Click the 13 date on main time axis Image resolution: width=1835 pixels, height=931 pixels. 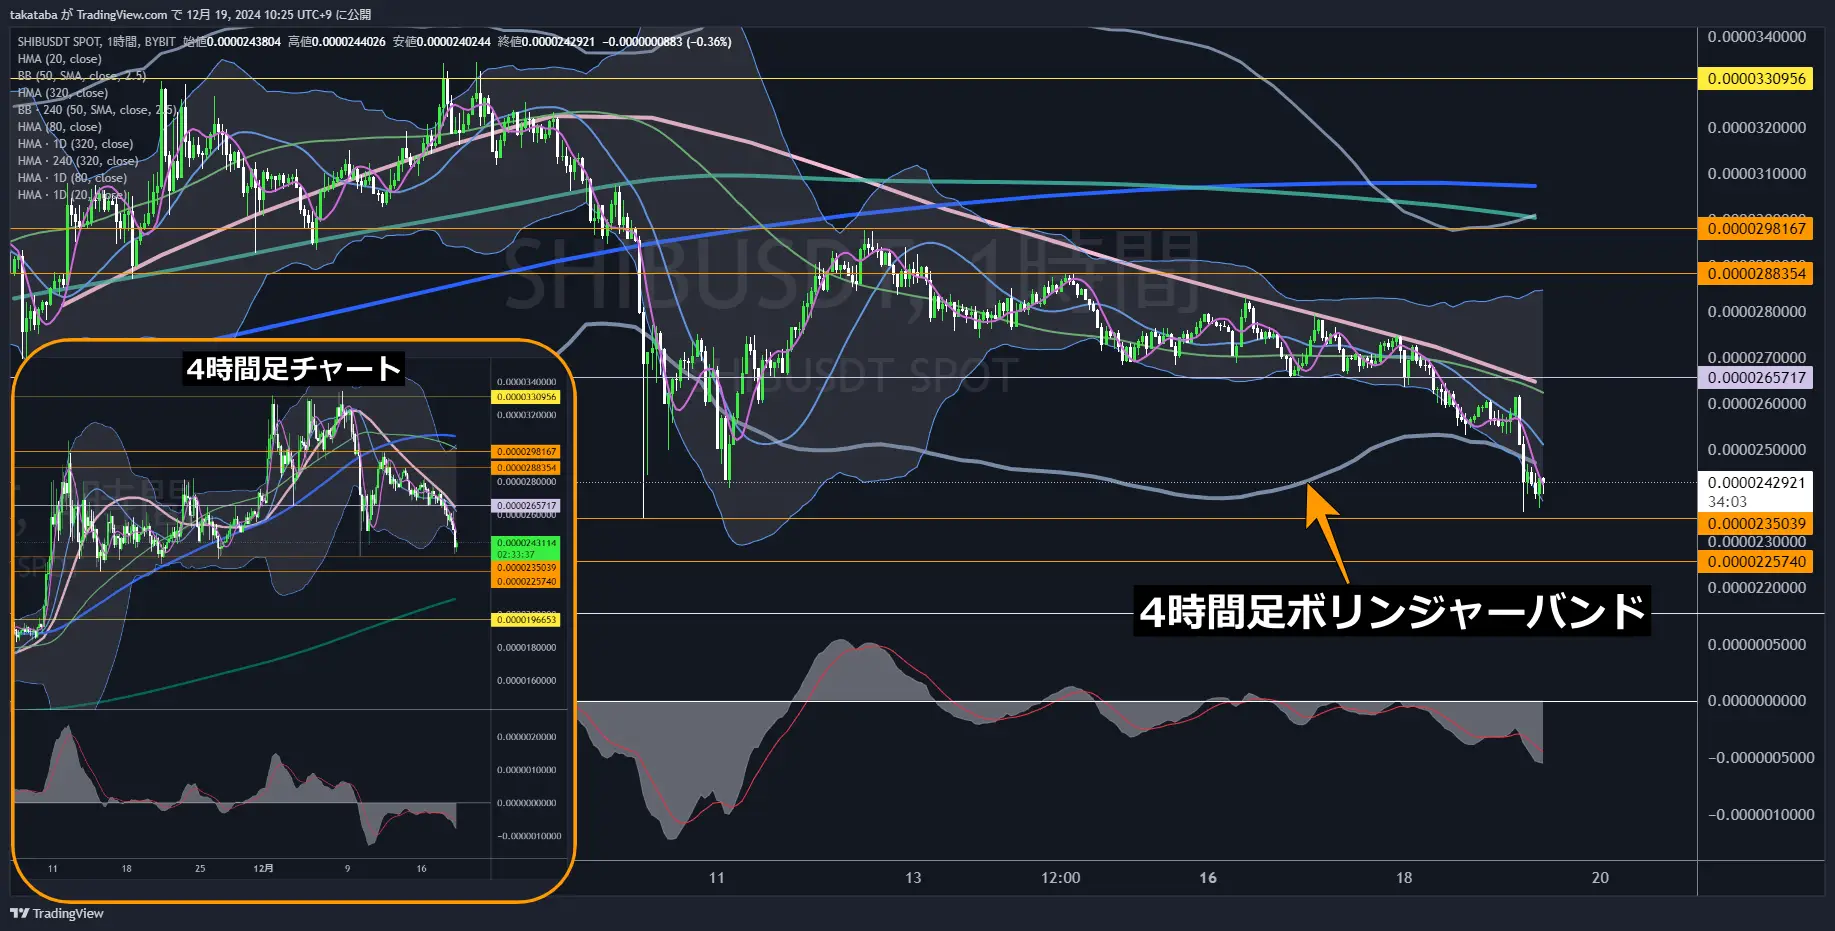point(913,877)
